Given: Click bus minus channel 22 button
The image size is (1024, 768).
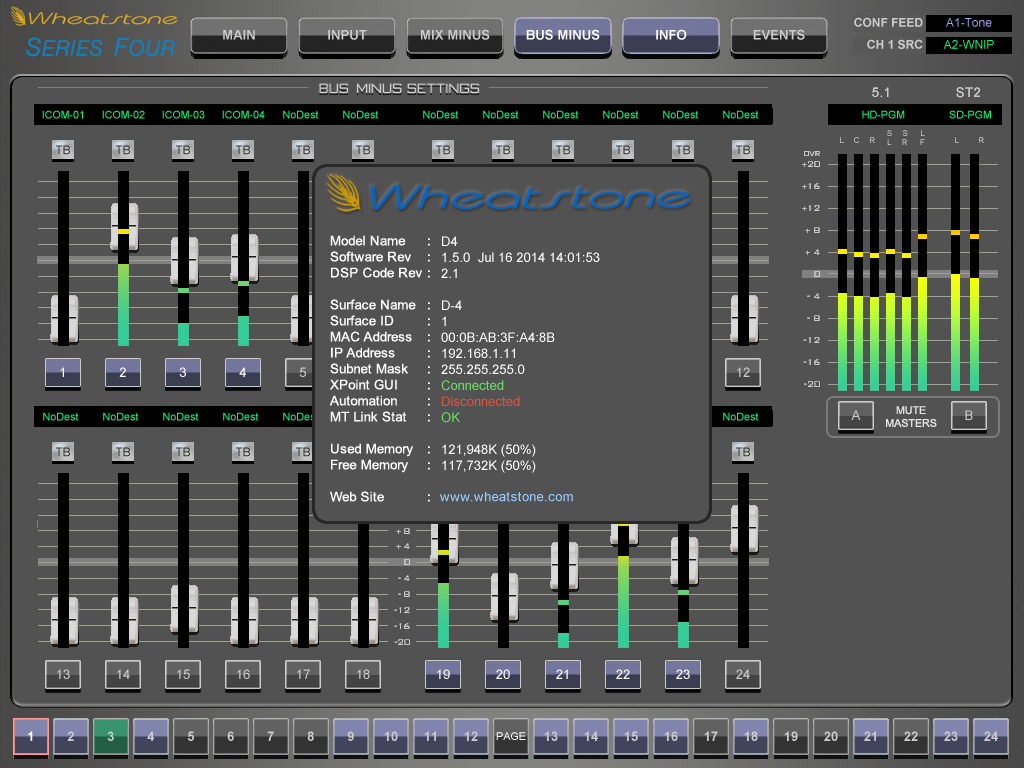Looking at the screenshot, I should 623,675.
